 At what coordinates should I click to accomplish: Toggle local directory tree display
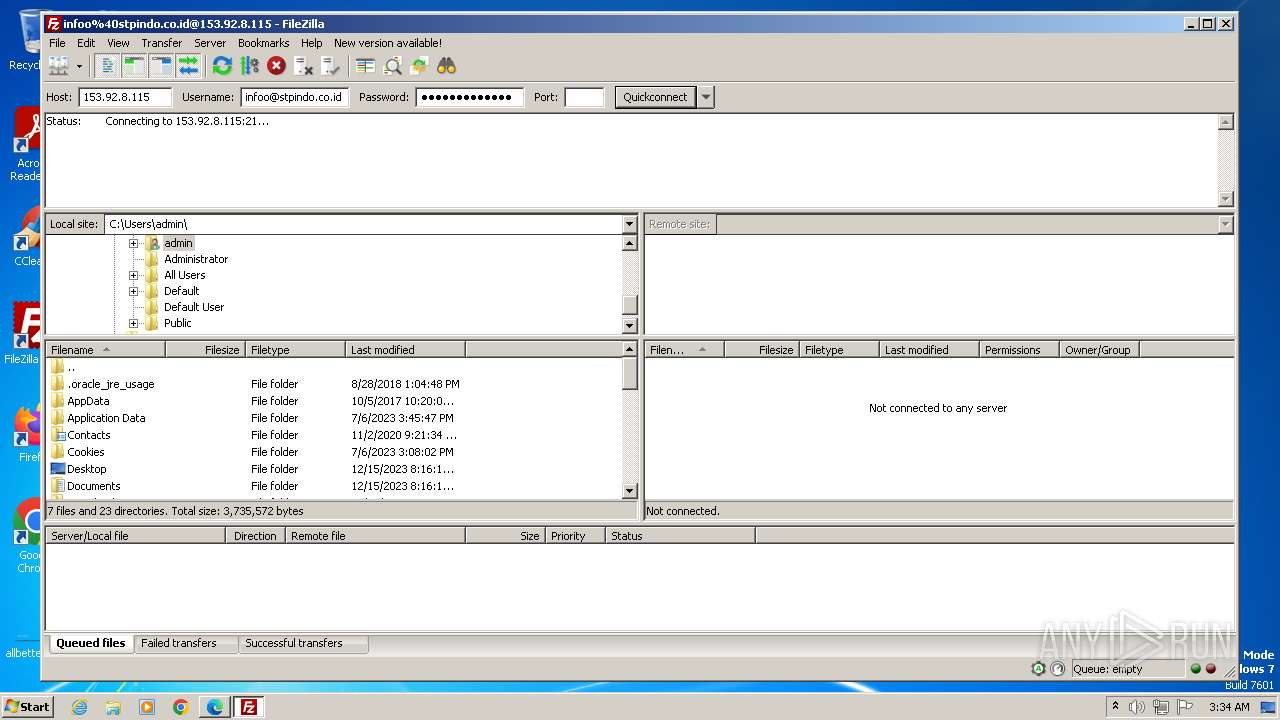(x=134, y=66)
